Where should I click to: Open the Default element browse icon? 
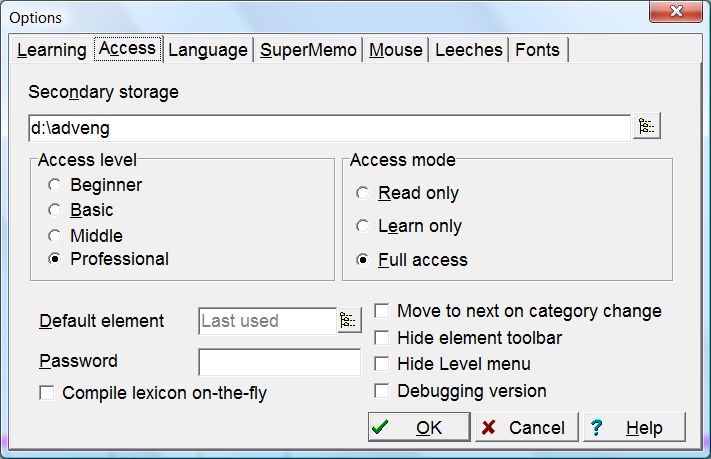click(348, 321)
